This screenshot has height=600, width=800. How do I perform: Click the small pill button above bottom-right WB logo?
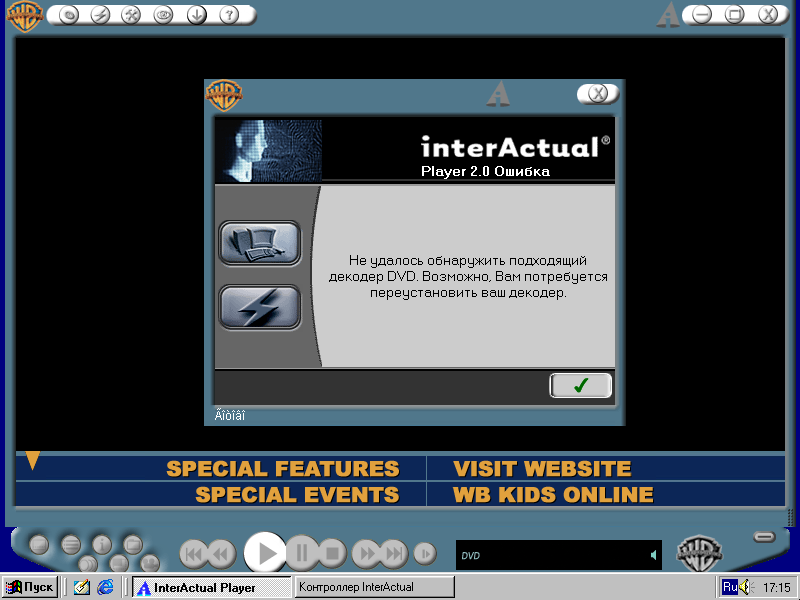[764, 537]
